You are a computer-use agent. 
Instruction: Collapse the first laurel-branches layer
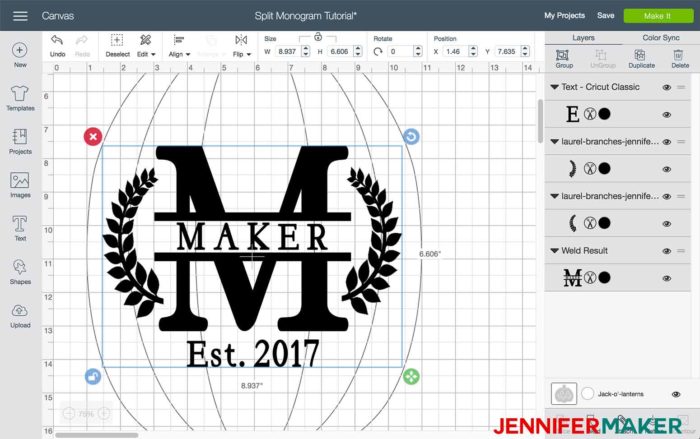pyautogui.click(x=554, y=142)
